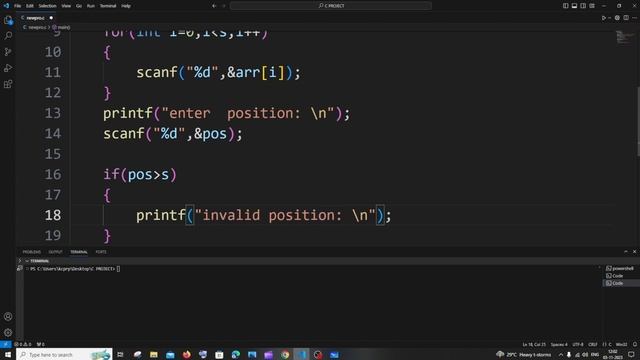Open run options dropdown next to play

(x=609, y=18)
